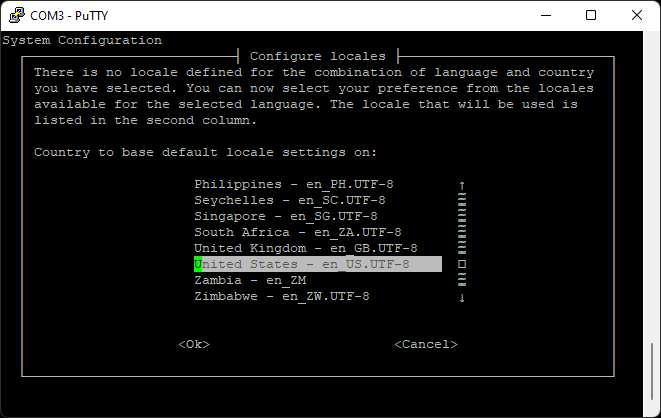Click the locale list scroll-down arrow
Screen dimensions: 661x418
coord(462,297)
